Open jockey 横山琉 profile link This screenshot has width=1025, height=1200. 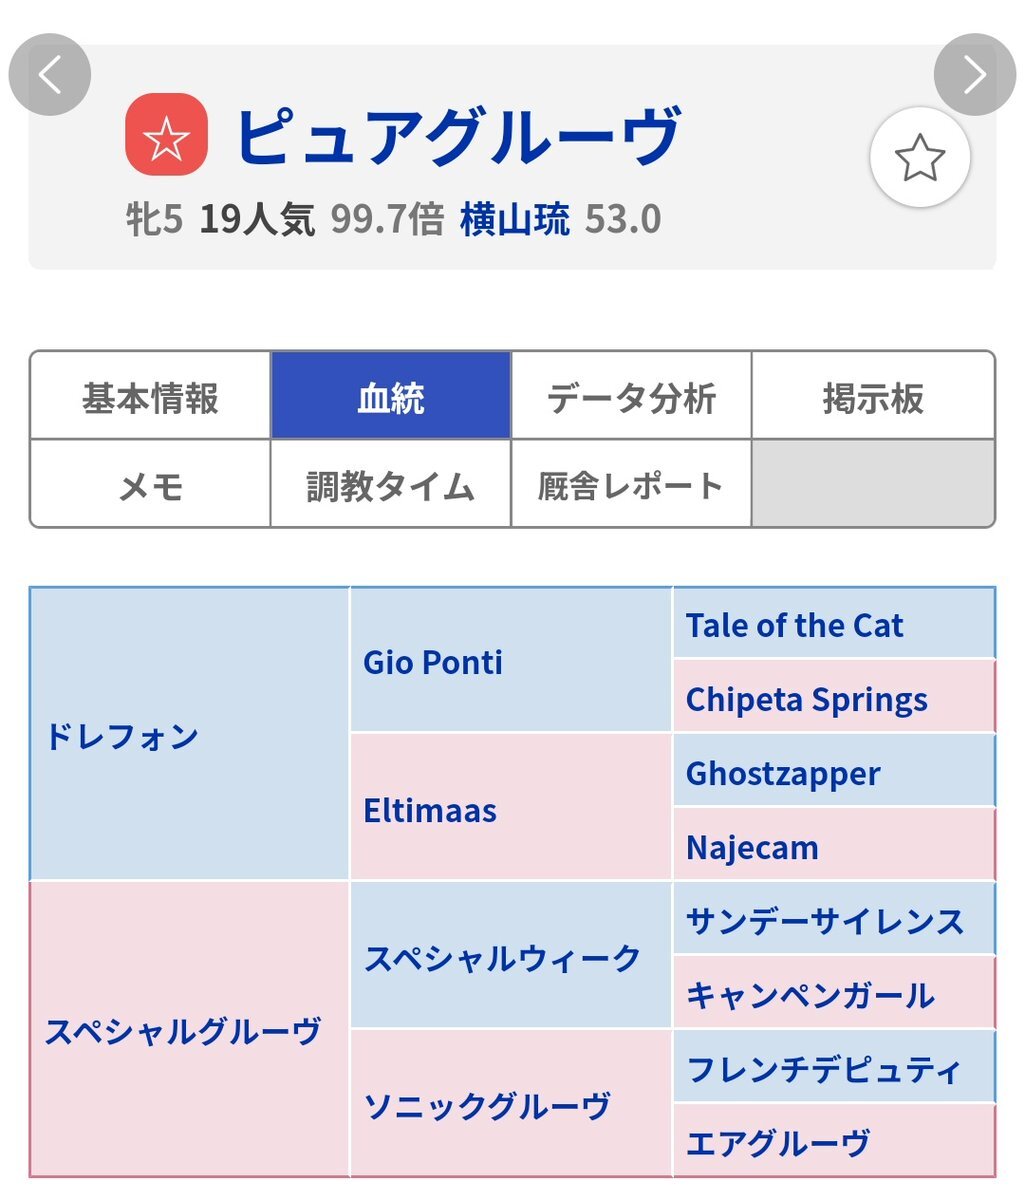coord(514,219)
